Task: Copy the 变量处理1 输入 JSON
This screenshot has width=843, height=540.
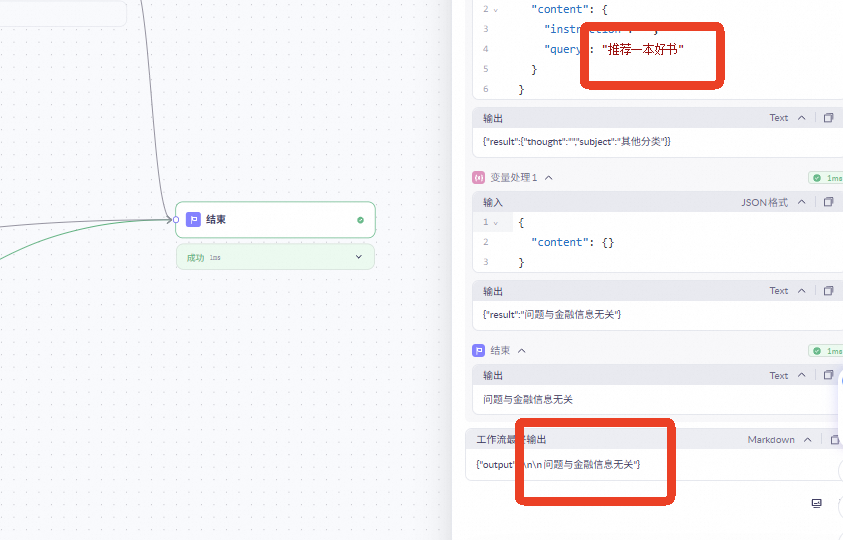Action: click(x=828, y=202)
